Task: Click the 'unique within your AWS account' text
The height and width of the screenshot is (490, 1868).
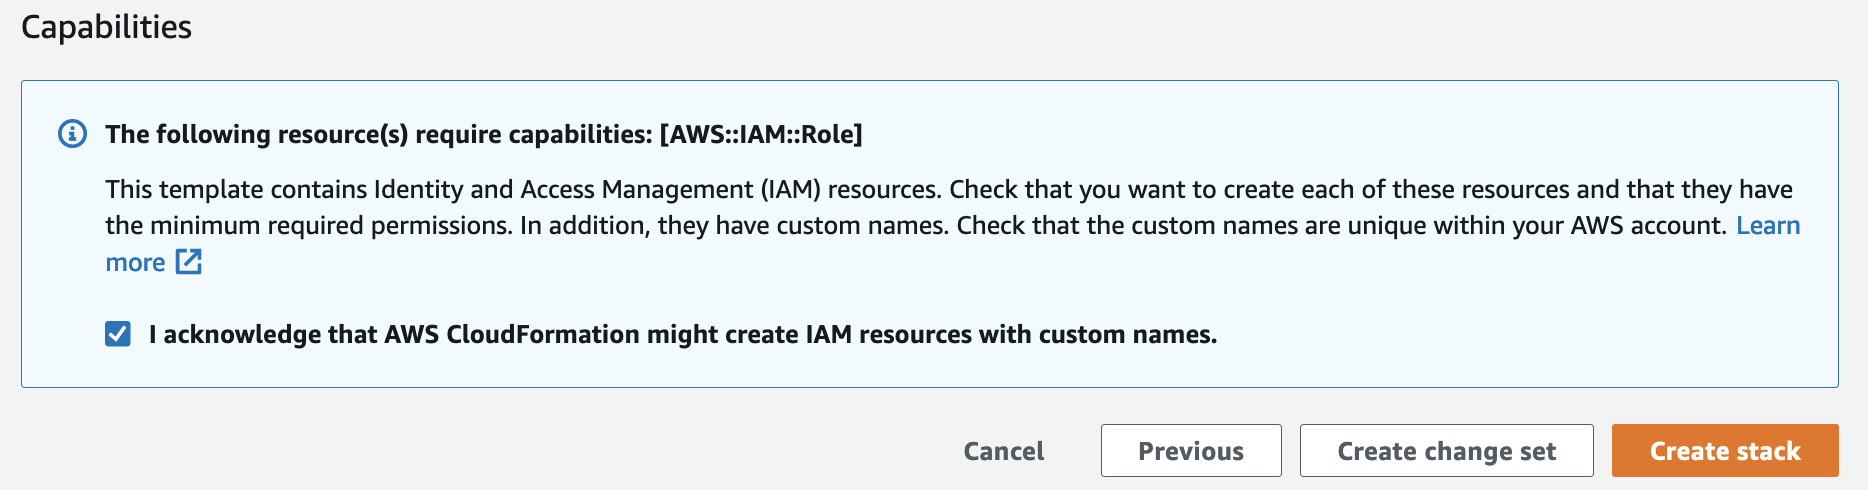Action: click(1537, 226)
